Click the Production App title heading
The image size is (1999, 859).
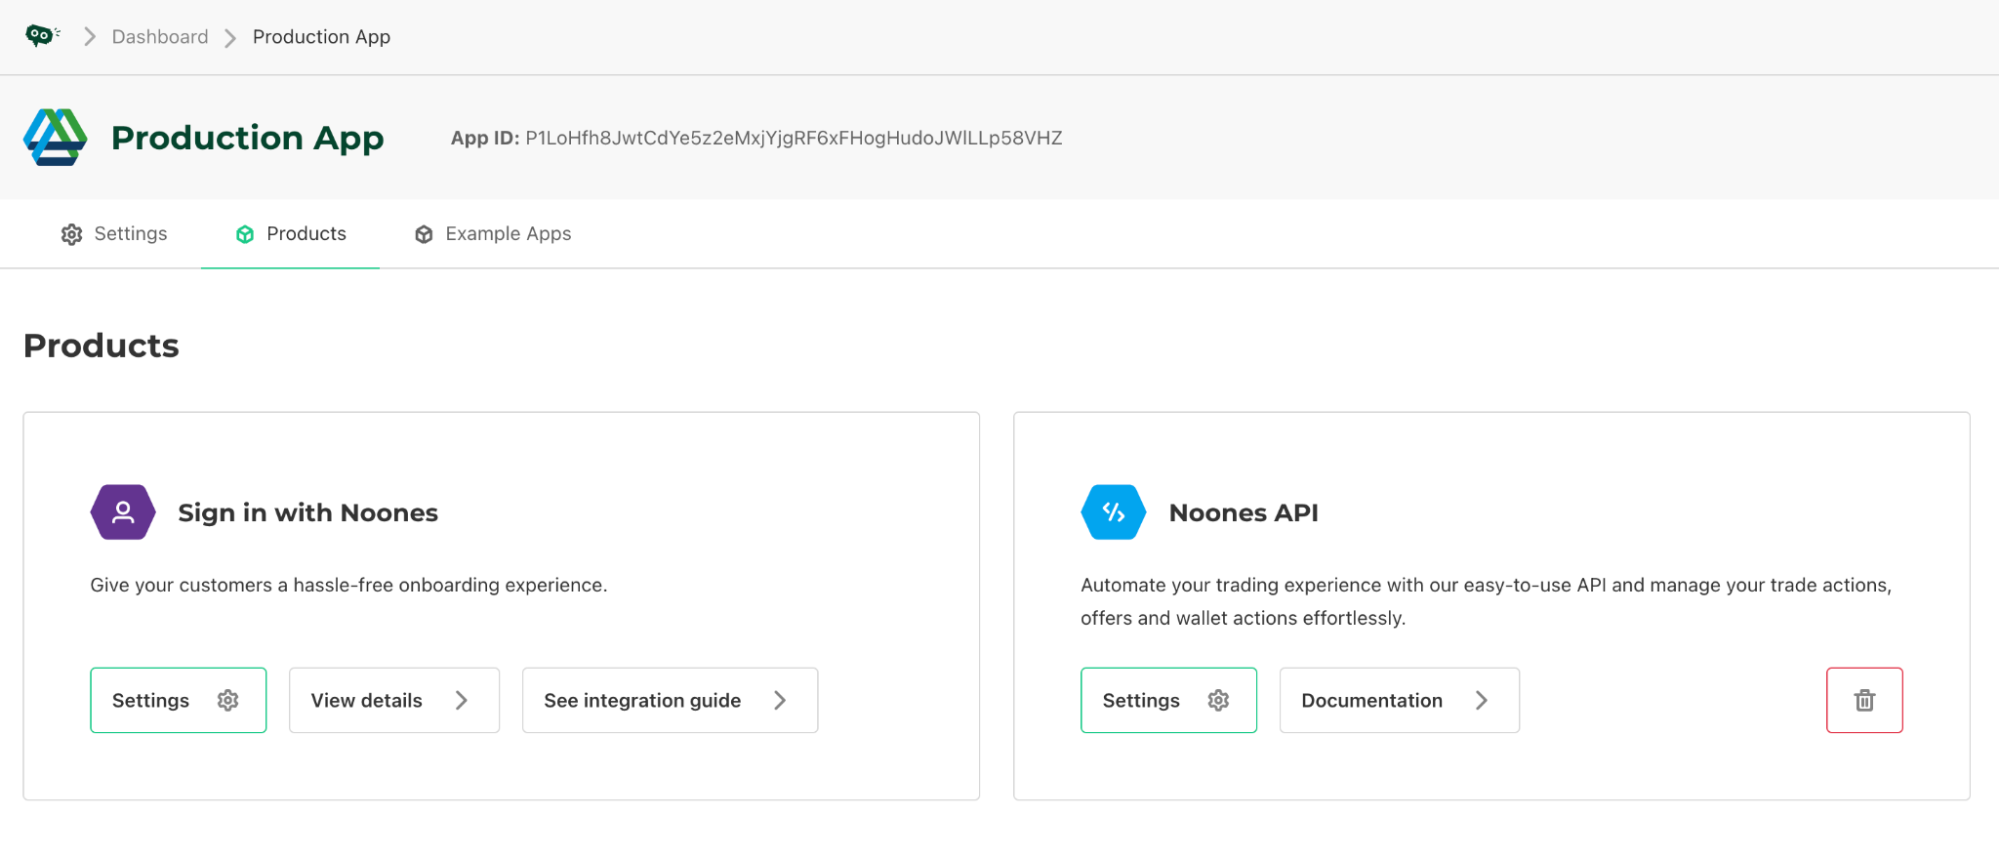(247, 137)
